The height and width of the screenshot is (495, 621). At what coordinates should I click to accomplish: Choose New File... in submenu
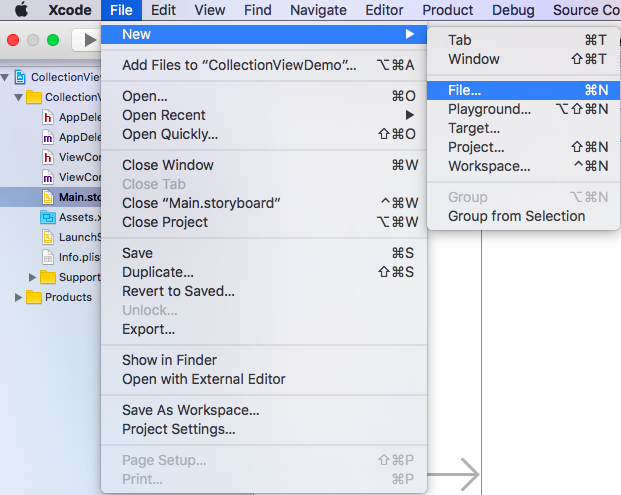tap(524, 90)
